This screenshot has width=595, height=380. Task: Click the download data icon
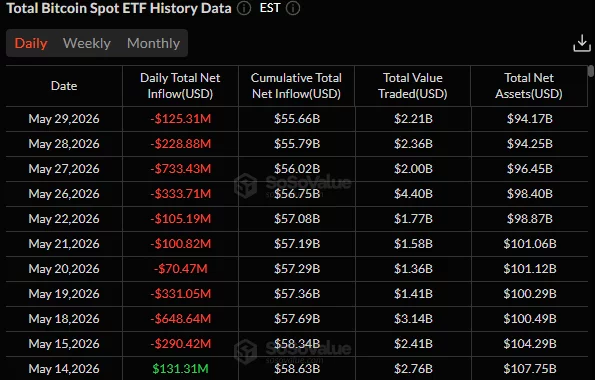pyautogui.click(x=582, y=43)
